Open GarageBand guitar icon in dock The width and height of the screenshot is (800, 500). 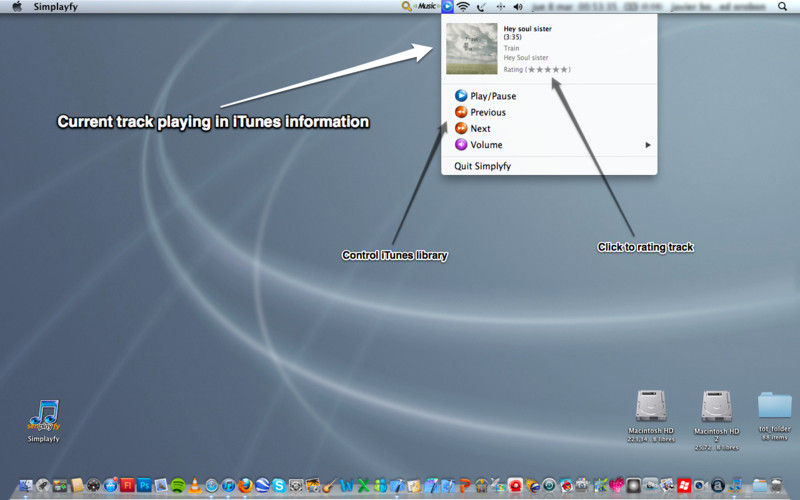(329, 486)
